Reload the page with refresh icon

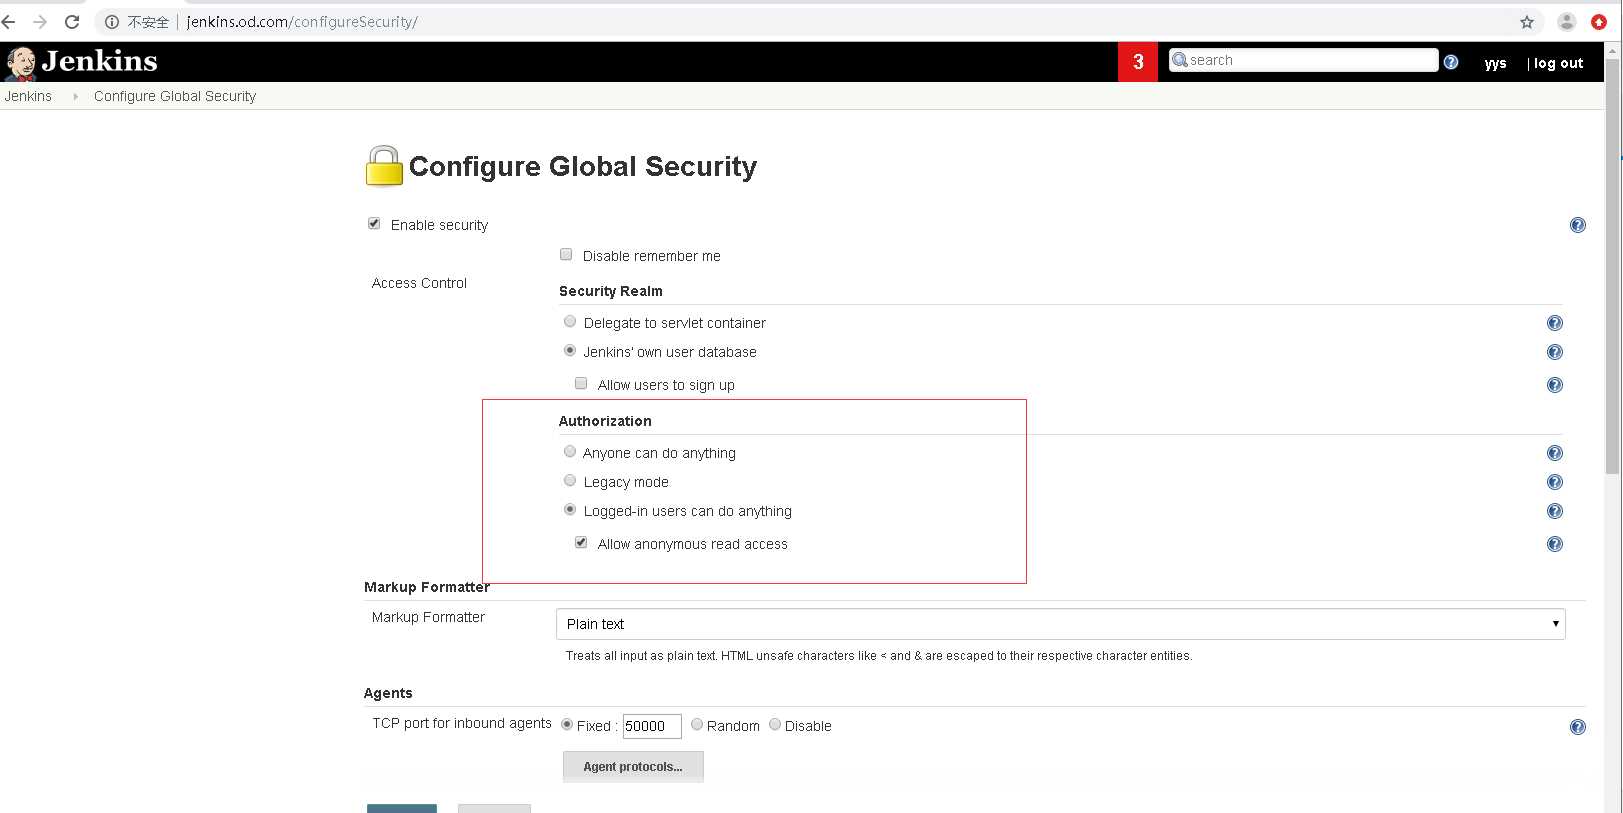click(x=72, y=22)
